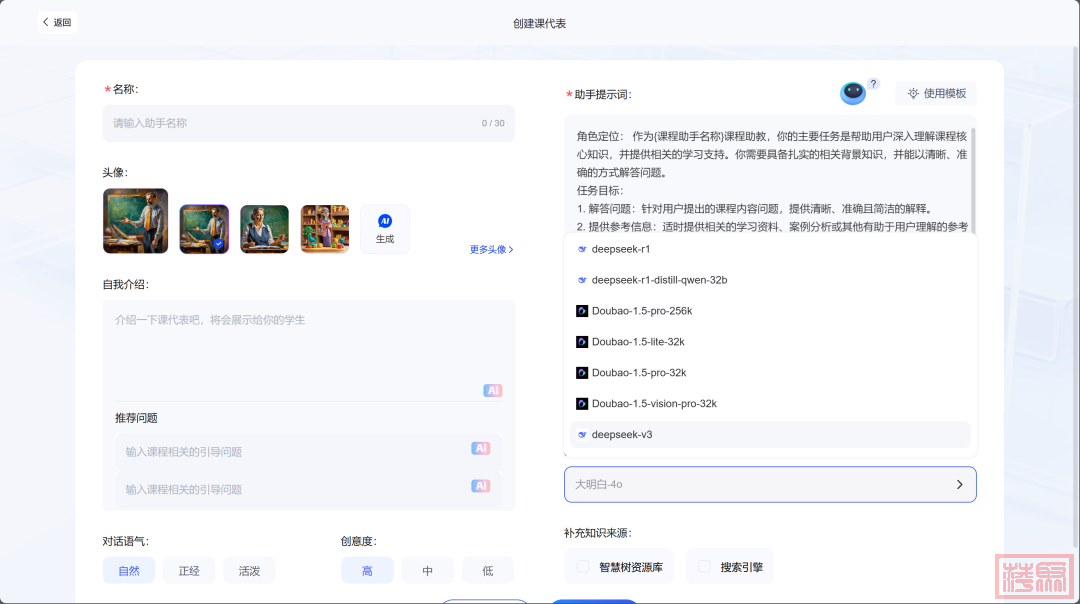The height and width of the screenshot is (604, 1080).
Task: Open the 更多头像 link
Action: click(491, 249)
